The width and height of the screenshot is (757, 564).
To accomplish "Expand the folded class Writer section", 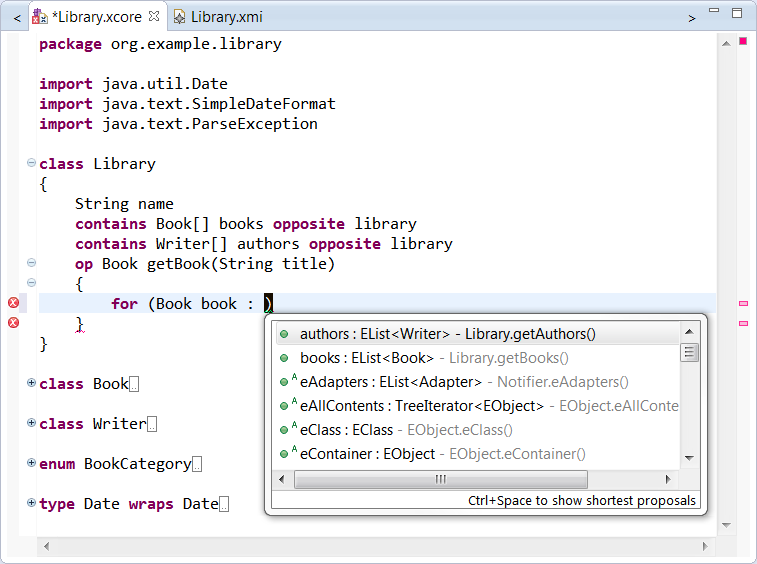I will (x=31, y=423).
